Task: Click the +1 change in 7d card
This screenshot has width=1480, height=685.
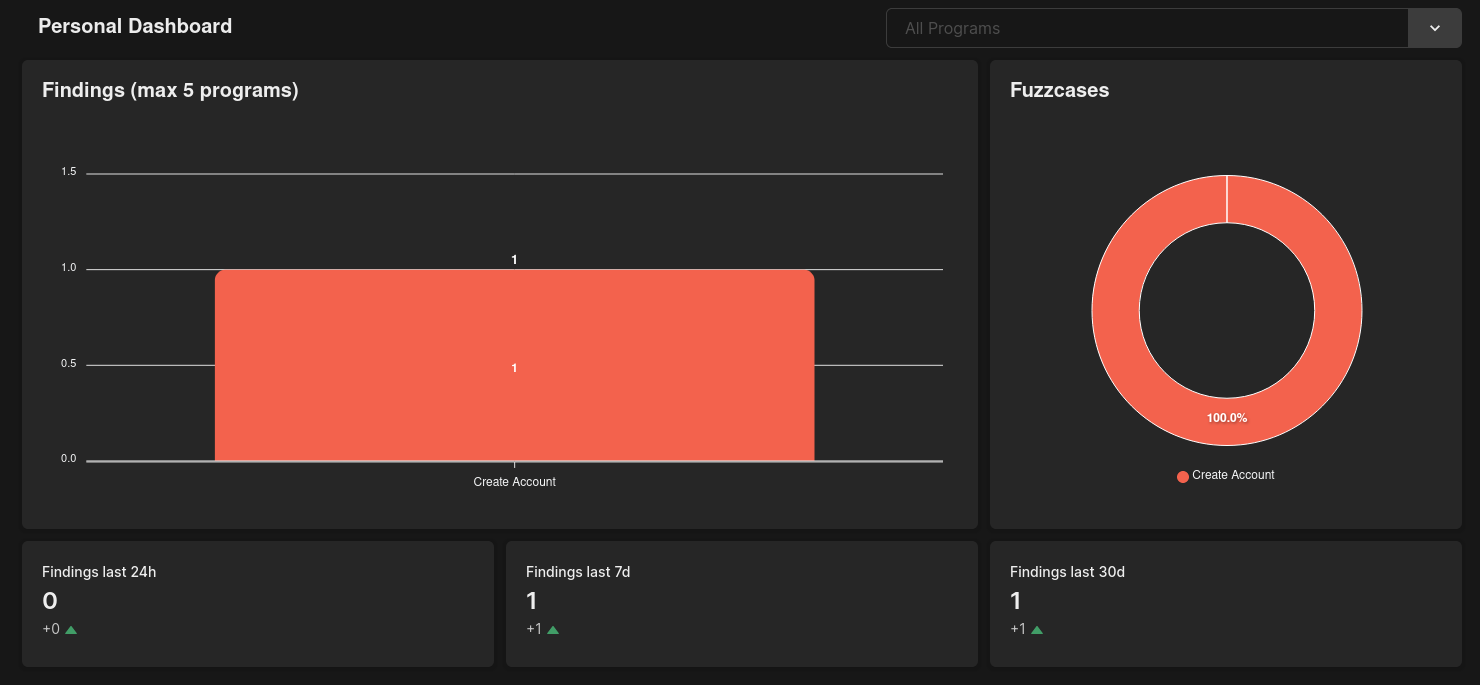Action: click(535, 629)
